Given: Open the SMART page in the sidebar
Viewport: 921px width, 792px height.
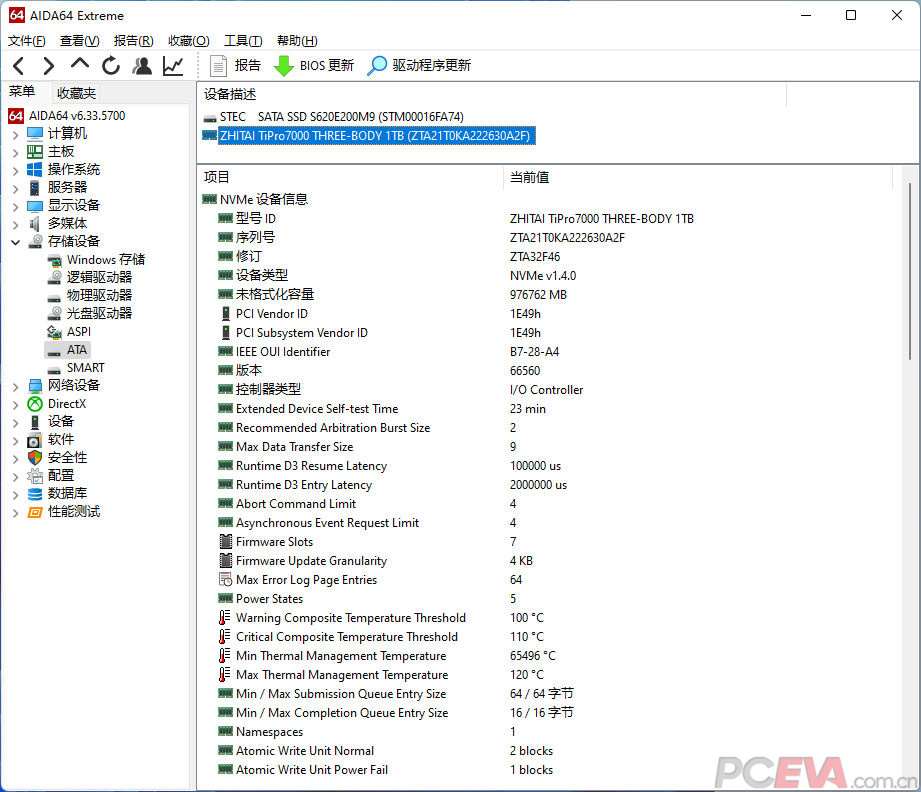Looking at the screenshot, I should coord(85,367).
